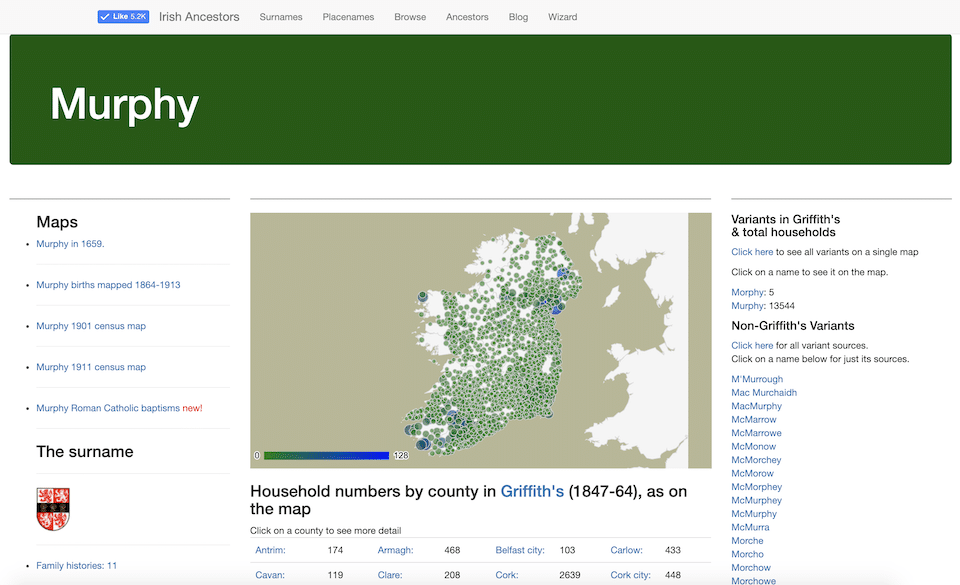Select Antrim county in the table
Image resolution: width=960 pixels, height=585 pixels.
tap(271, 550)
